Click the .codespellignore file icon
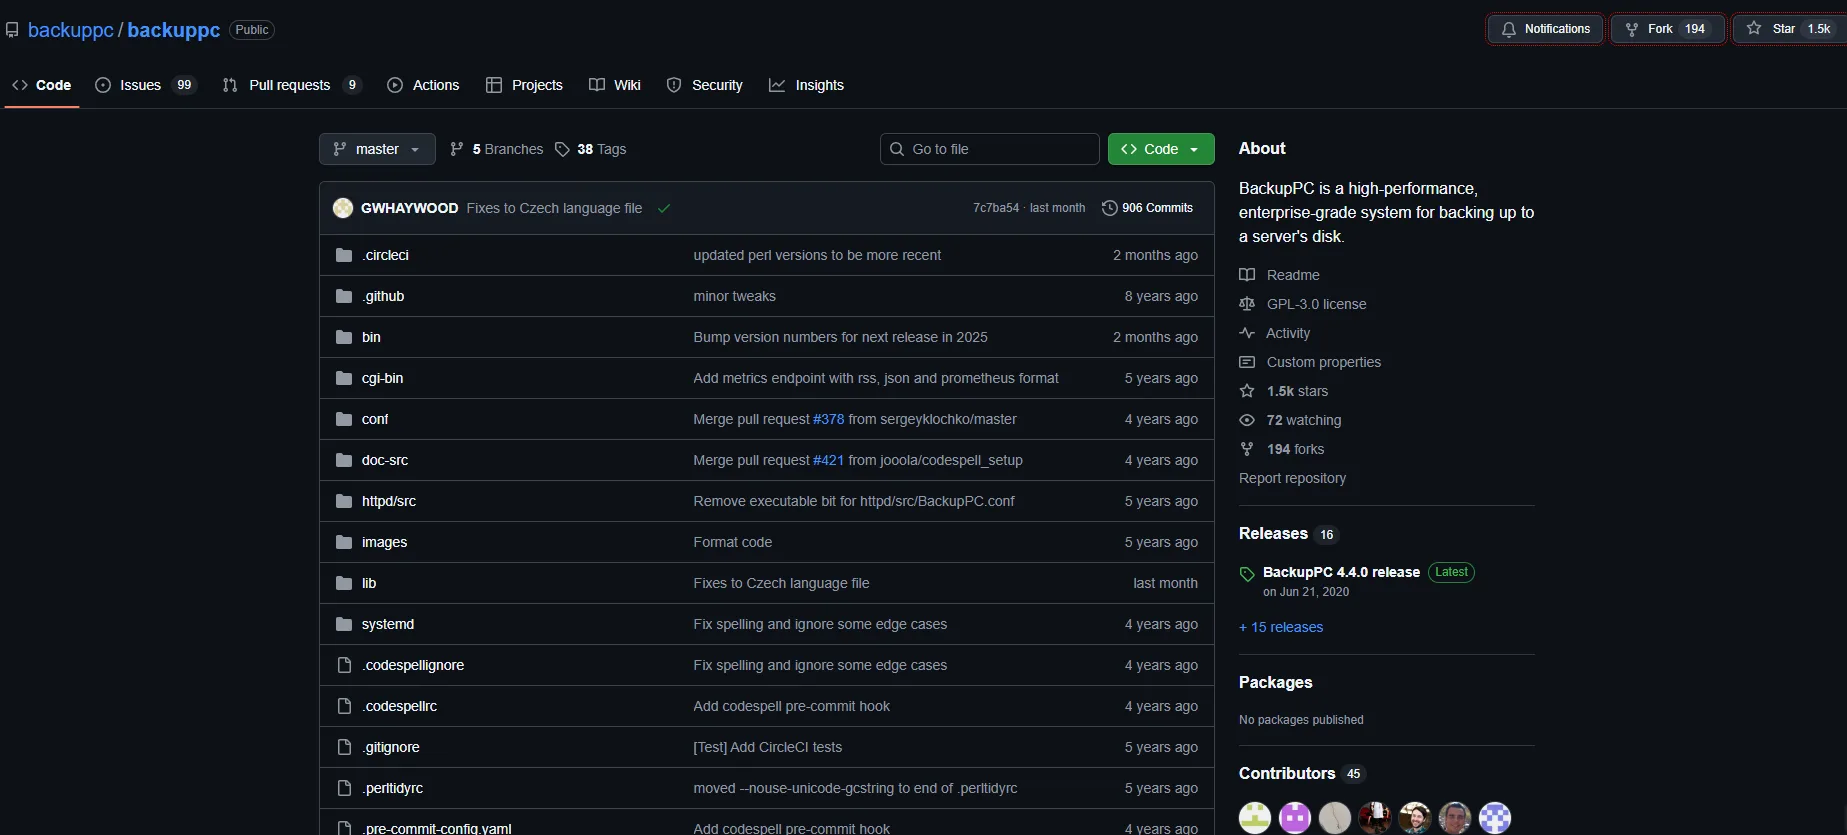This screenshot has width=1847, height=835. pos(344,665)
